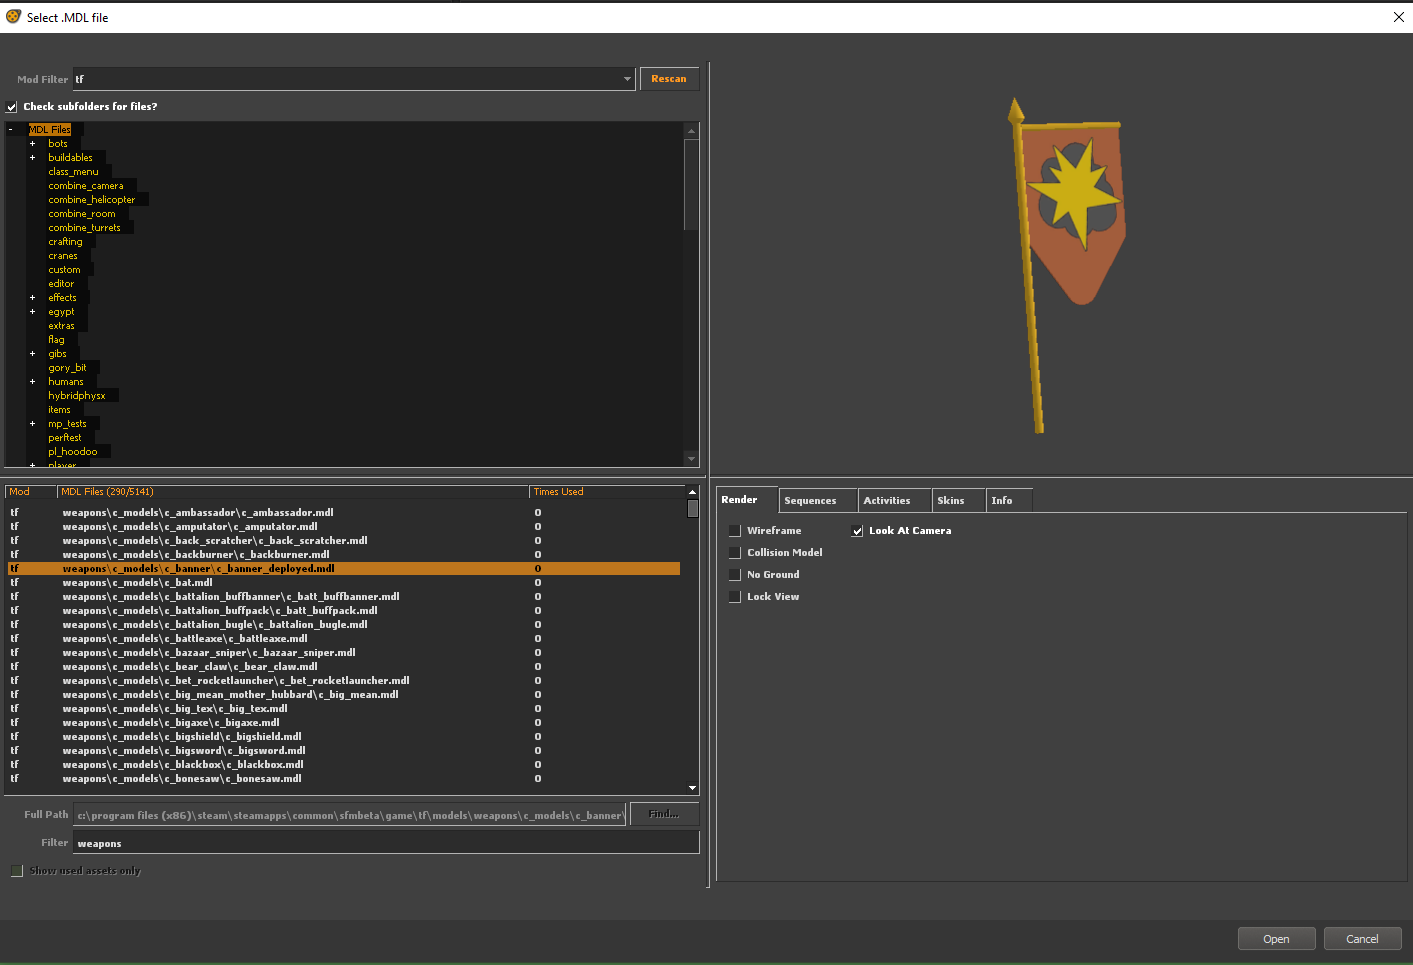The height and width of the screenshot is (965, 1413).
Task: Collapse the MDL Files root node
Action: point(11,130)
